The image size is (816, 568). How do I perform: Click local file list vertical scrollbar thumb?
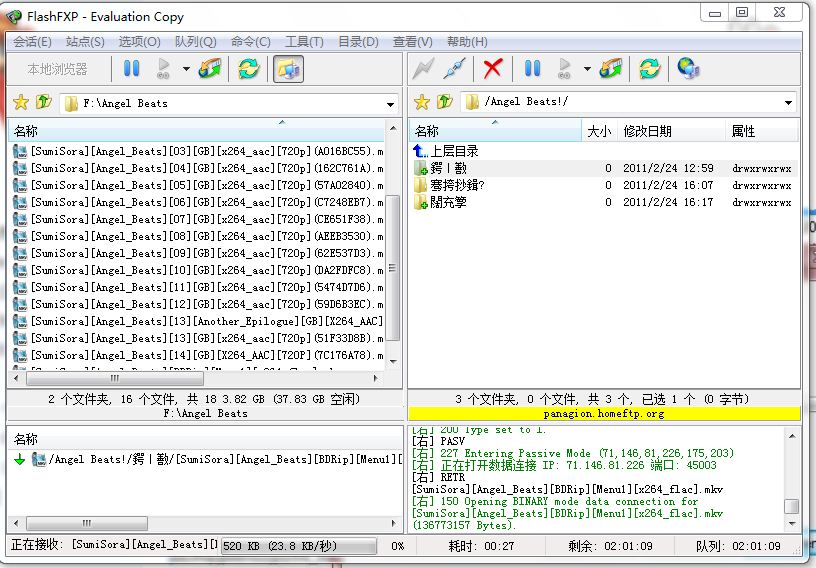click(x=393, y=268)
